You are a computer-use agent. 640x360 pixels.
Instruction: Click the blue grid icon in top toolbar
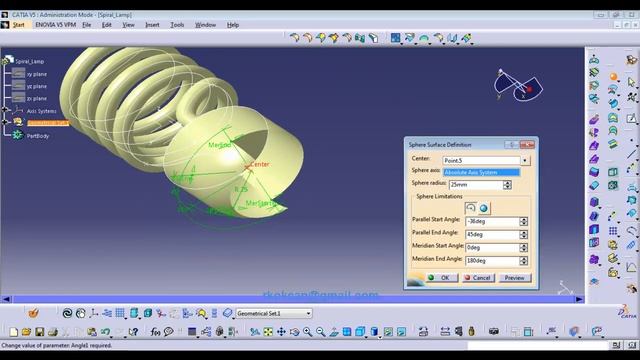pos(395,38)
